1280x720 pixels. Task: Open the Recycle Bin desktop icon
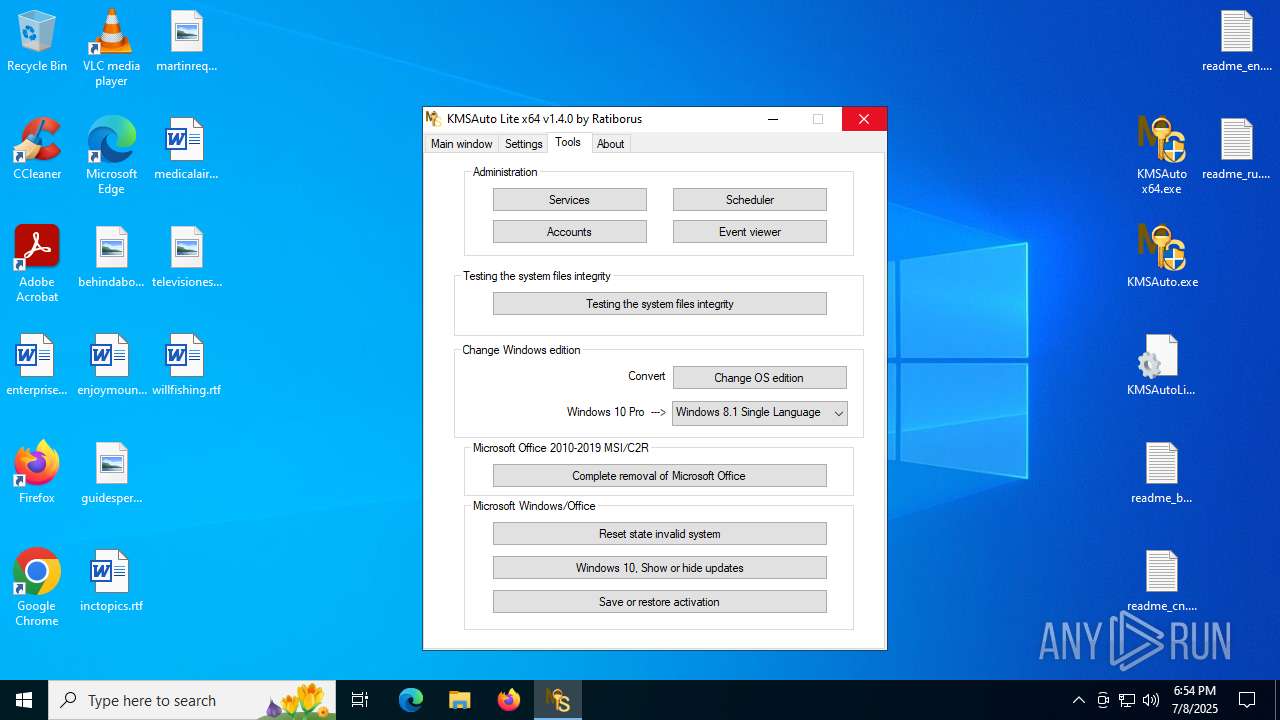click(x=37, y=42)
